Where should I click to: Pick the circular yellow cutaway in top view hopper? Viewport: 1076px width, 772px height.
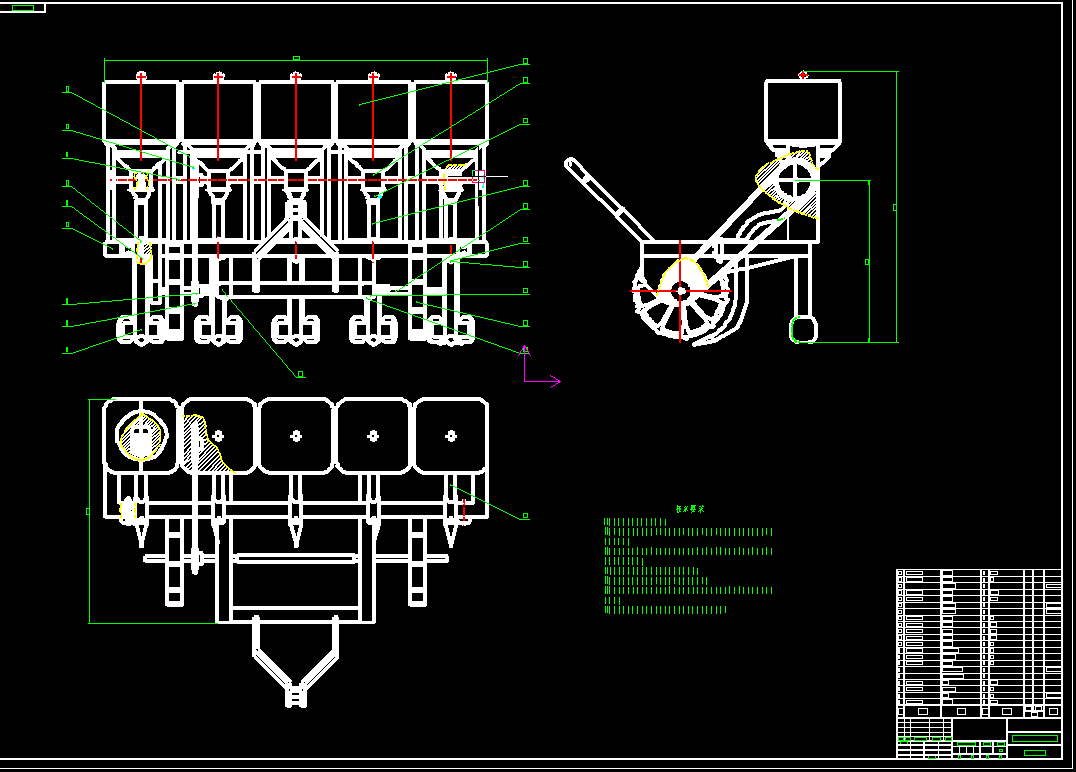pyautogui.click(x=141, y=435)
